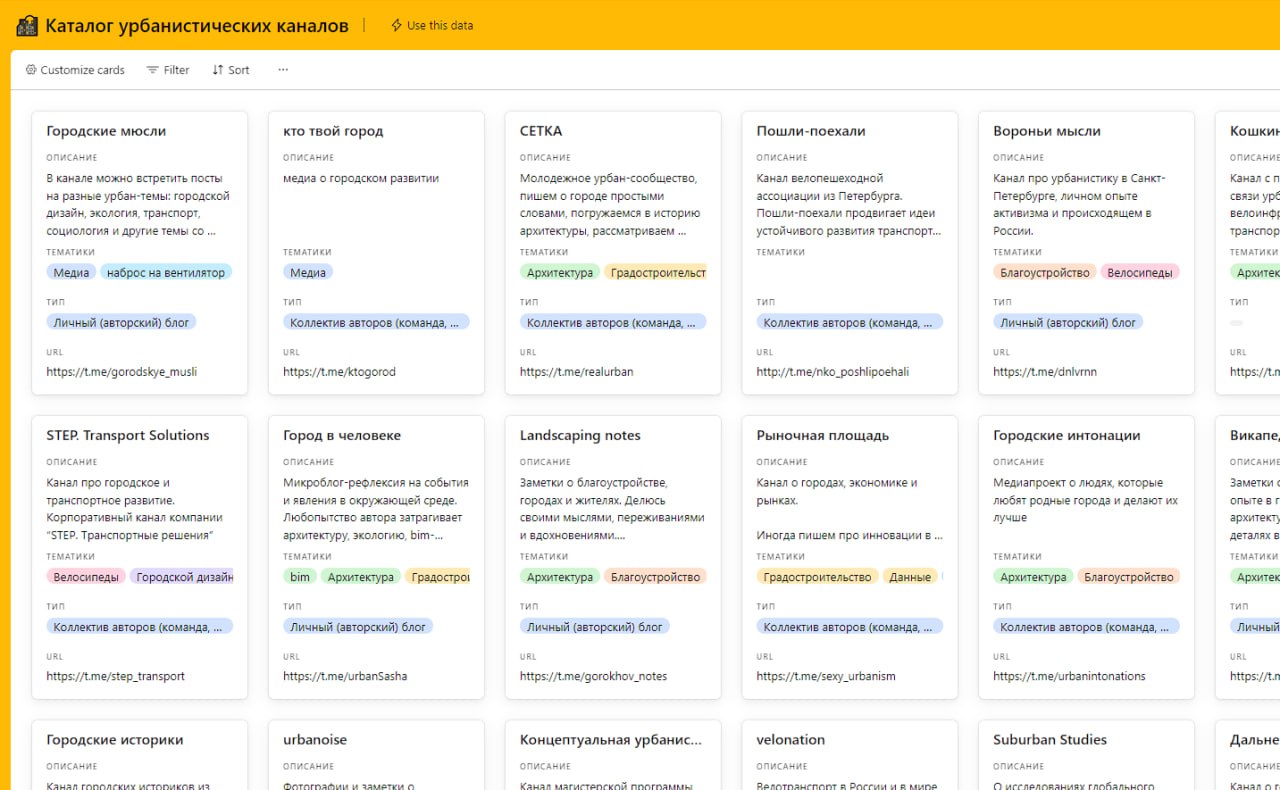
Task: Click the наброс на вентилятор tag
Action: 166,272
